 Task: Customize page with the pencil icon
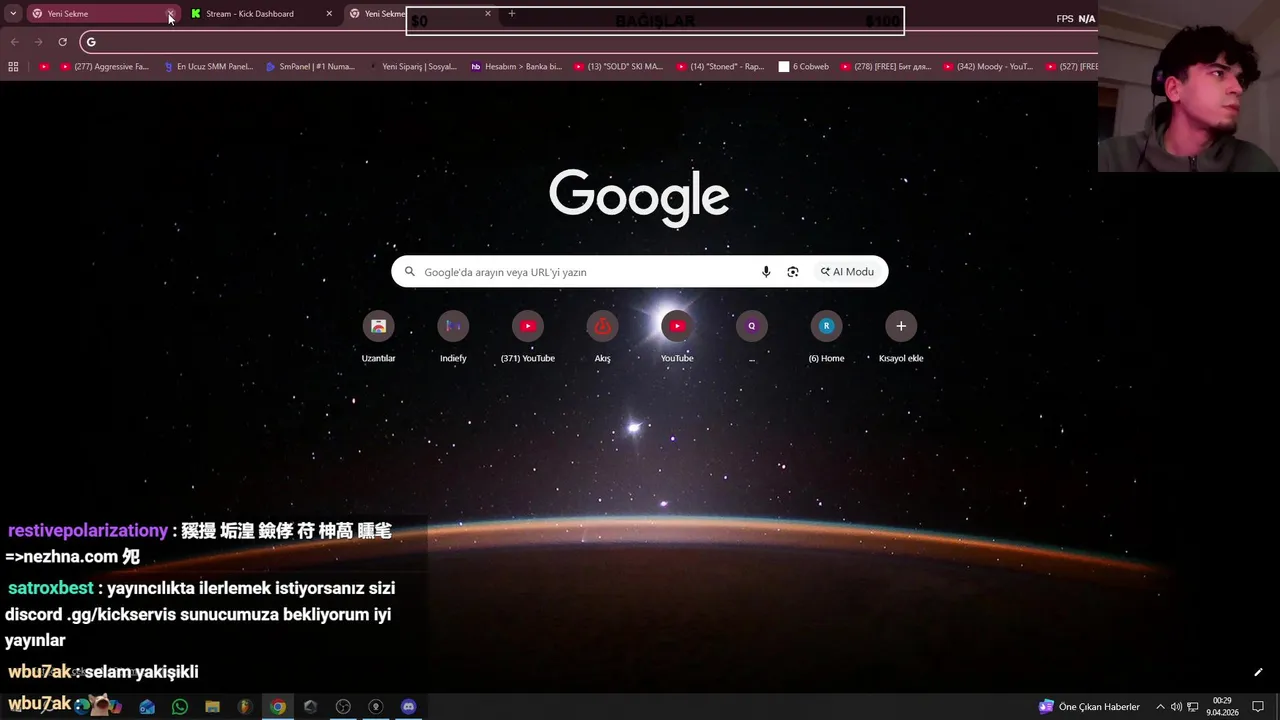tap(1258, 672)
